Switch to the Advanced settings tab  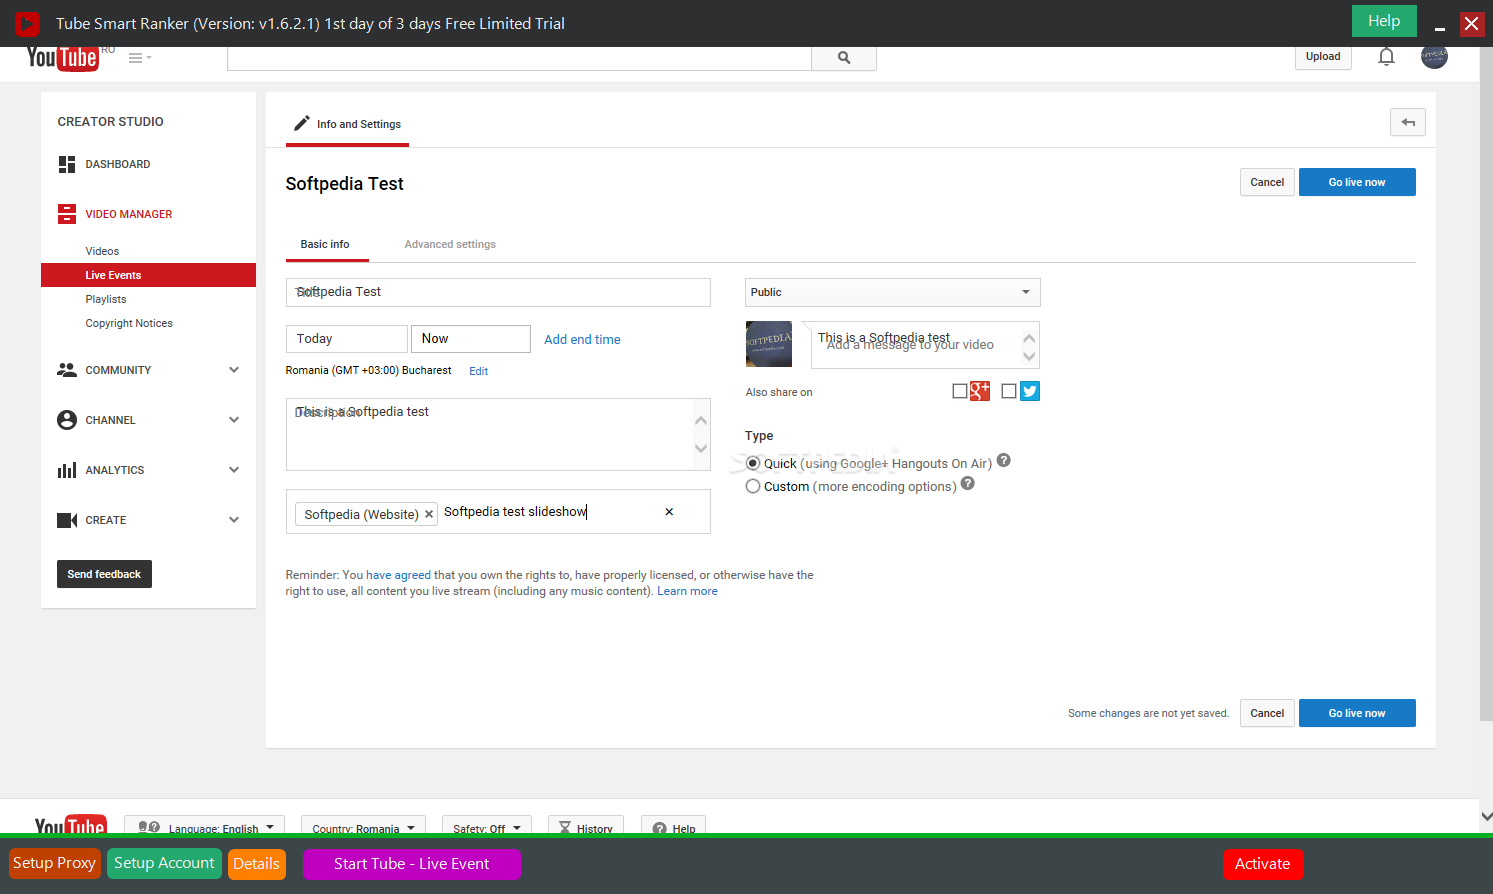click(x=450, y=244)
